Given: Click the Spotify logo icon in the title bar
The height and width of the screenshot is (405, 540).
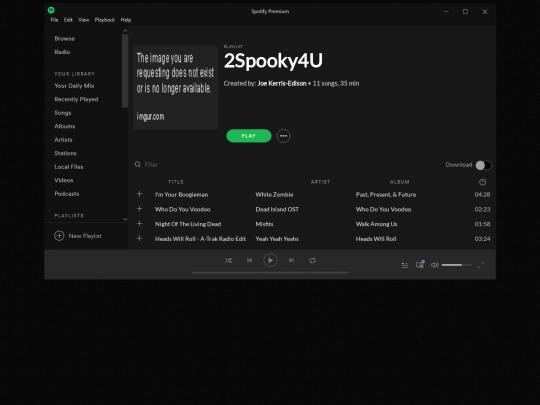Looking at the screenshot, I should tap(51, 10).
